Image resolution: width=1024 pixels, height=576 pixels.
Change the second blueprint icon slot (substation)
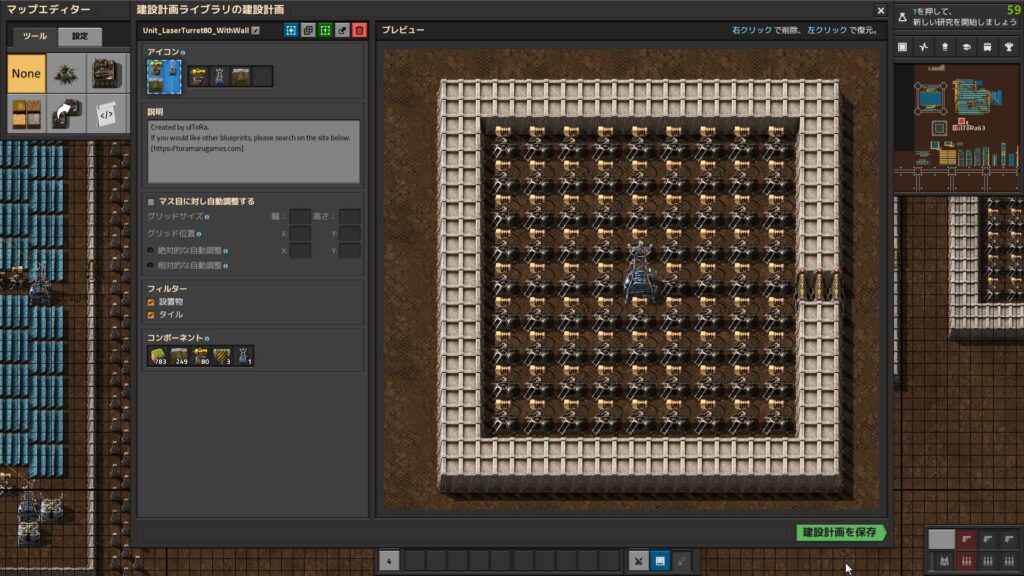(219, 76)
